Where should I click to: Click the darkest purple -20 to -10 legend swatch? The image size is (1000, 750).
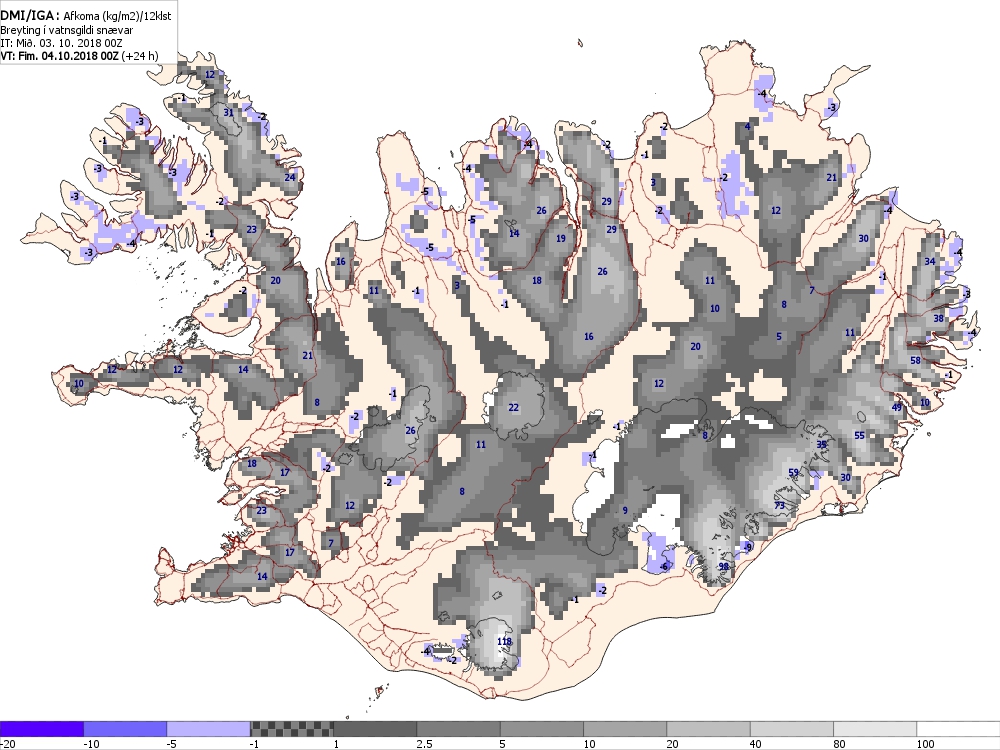click(x=41, y=729)
